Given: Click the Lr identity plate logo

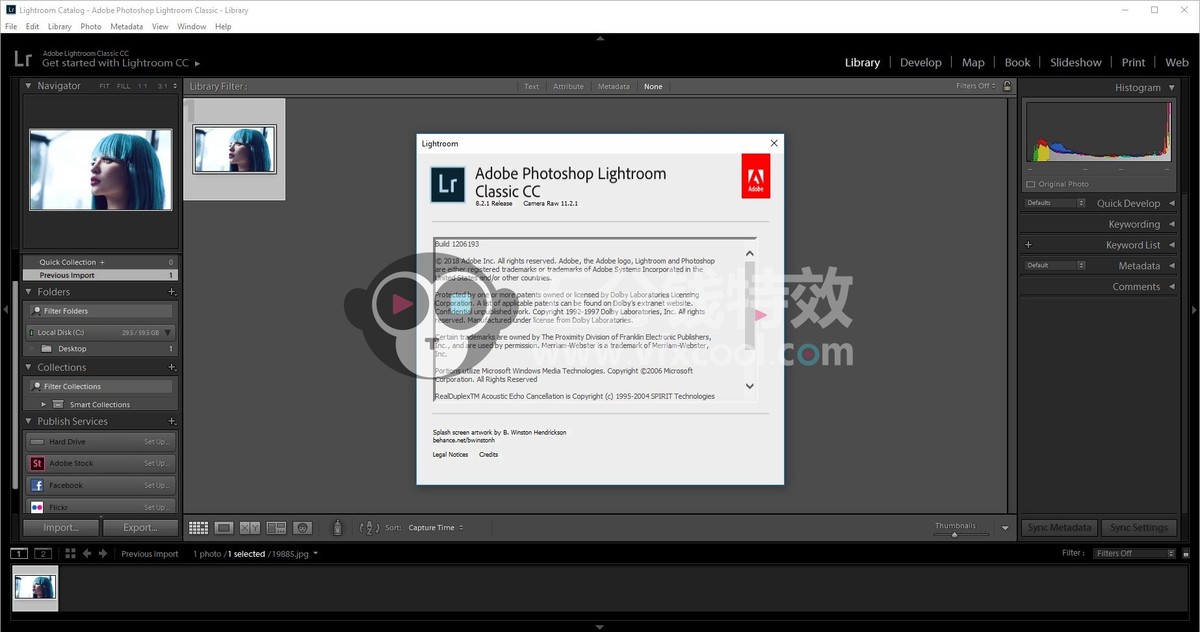Looking at the screenshot, I should 22,58.
